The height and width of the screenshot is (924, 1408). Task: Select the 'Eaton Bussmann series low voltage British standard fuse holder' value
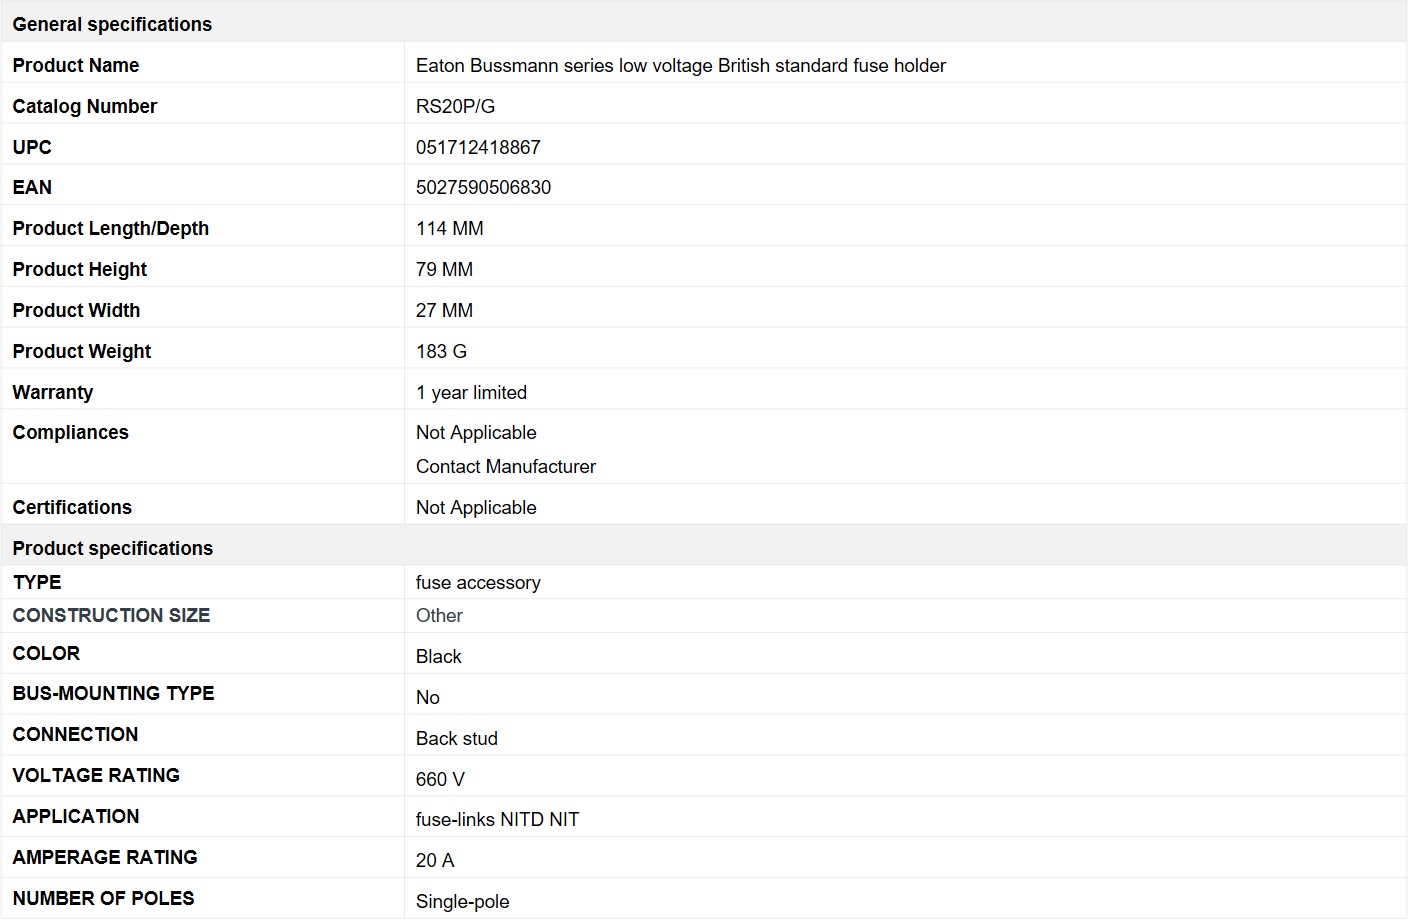(681, 65)
